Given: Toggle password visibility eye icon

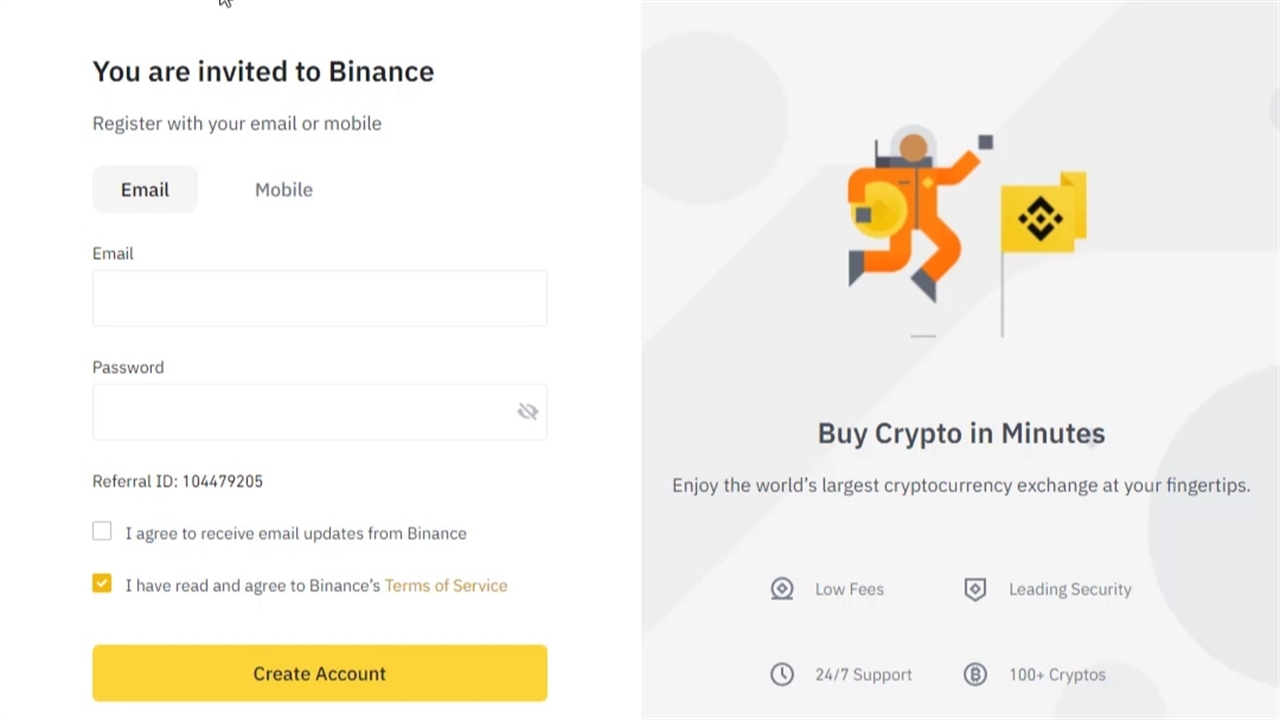Looking at the screenshot, I should click(528, 412).
